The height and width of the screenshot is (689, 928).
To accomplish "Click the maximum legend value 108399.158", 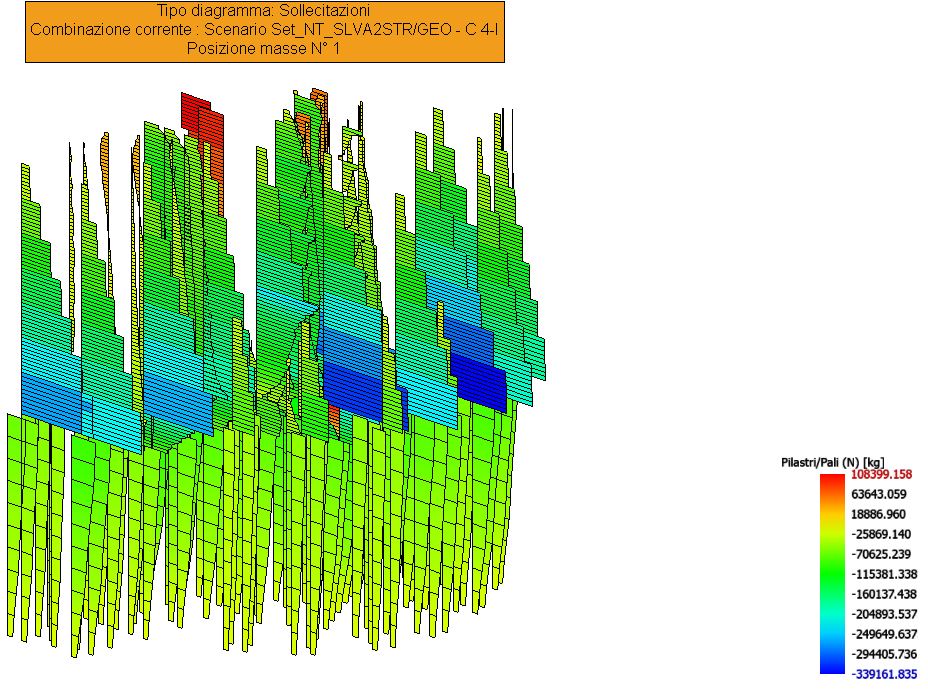I will point(881,474).
